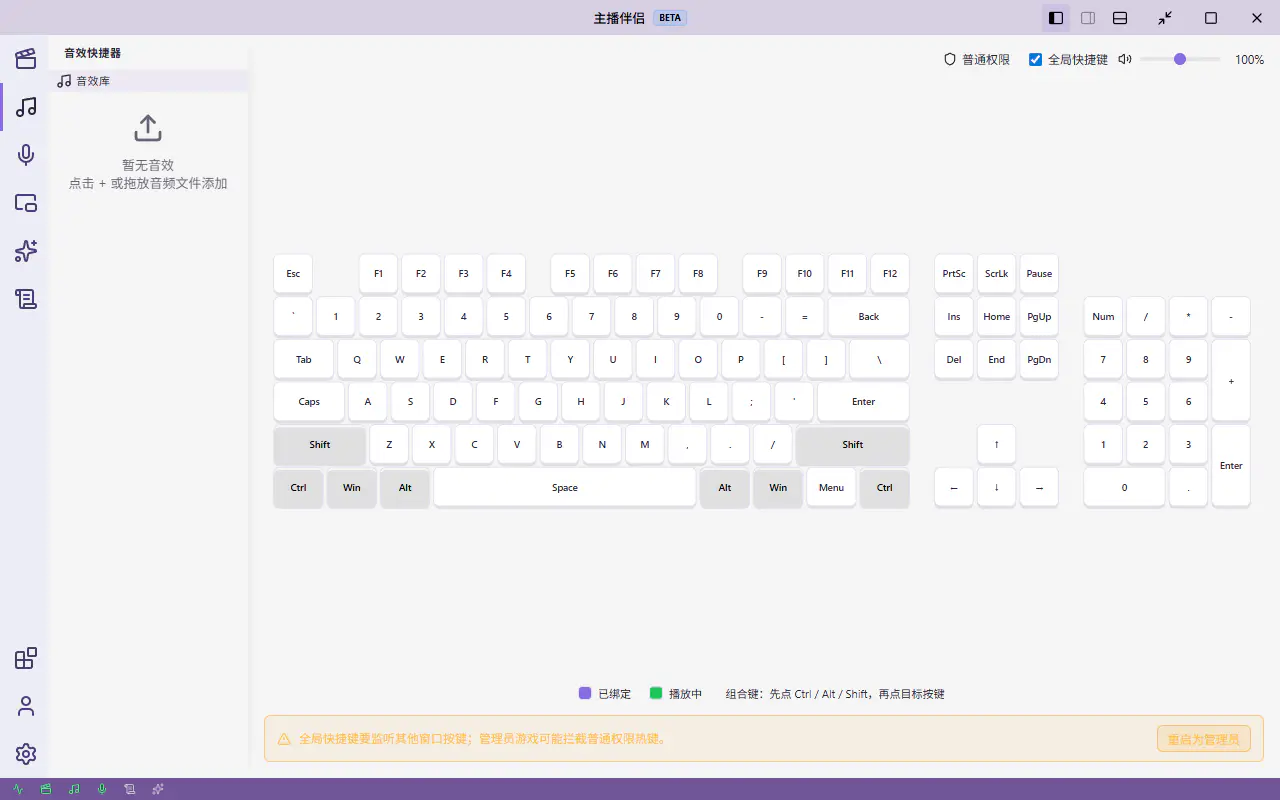Click the upload icon in the empty sound library
The width and height of the screenshot is (1280, 800).
[148, 128]
